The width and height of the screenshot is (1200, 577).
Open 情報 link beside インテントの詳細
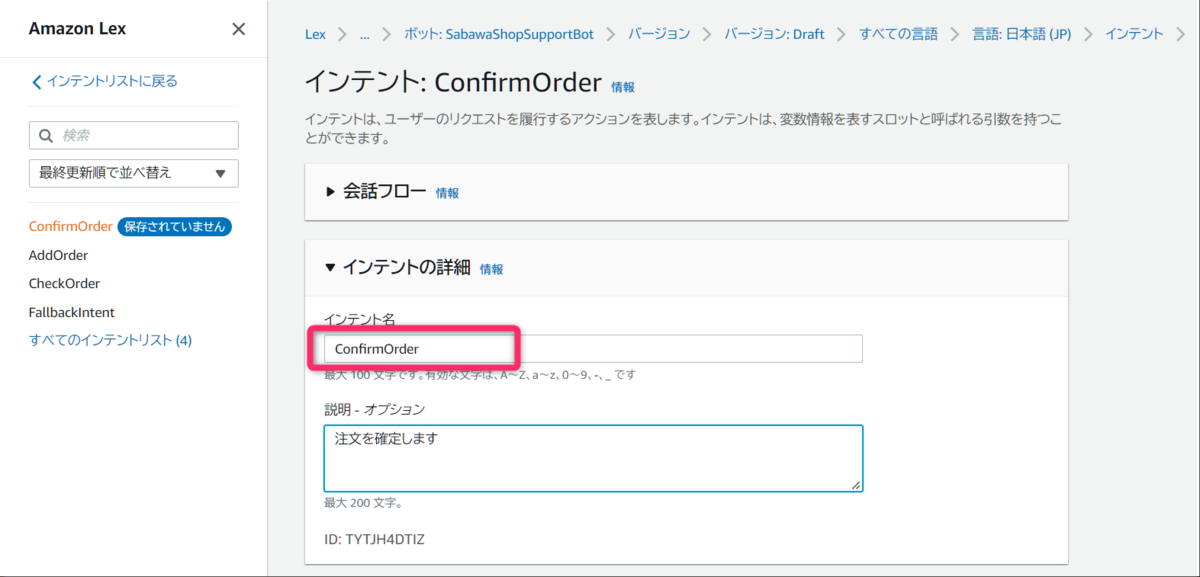[x=491, y=269]
